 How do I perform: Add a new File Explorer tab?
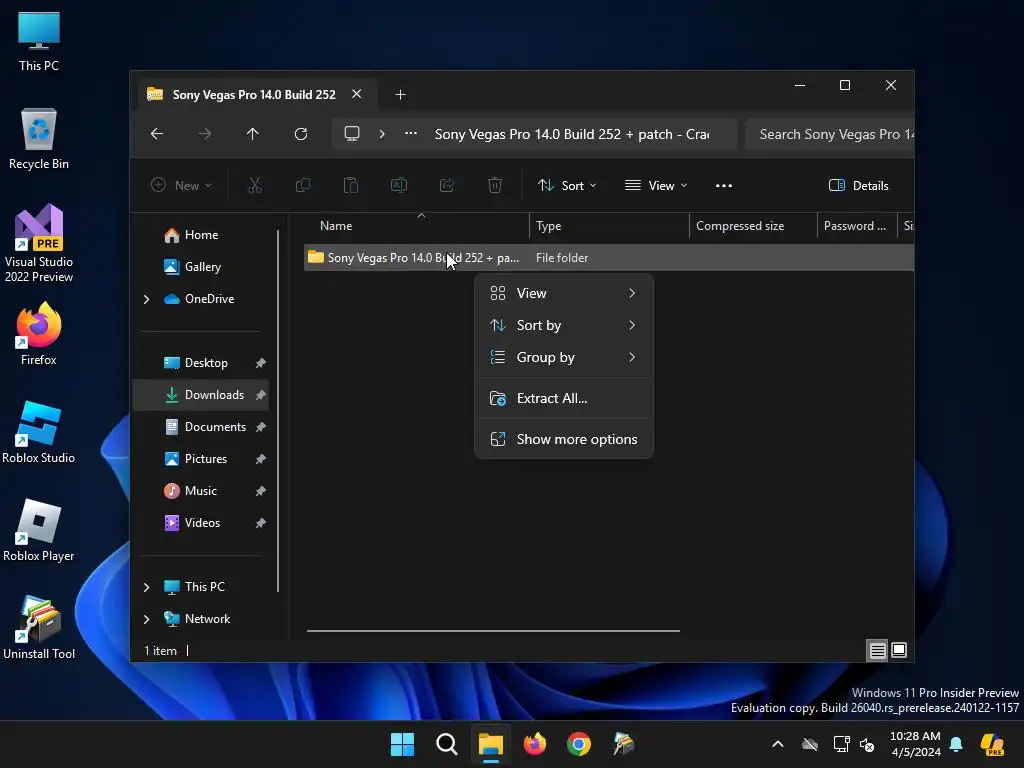pyautogui.click(x=400, y=95)
